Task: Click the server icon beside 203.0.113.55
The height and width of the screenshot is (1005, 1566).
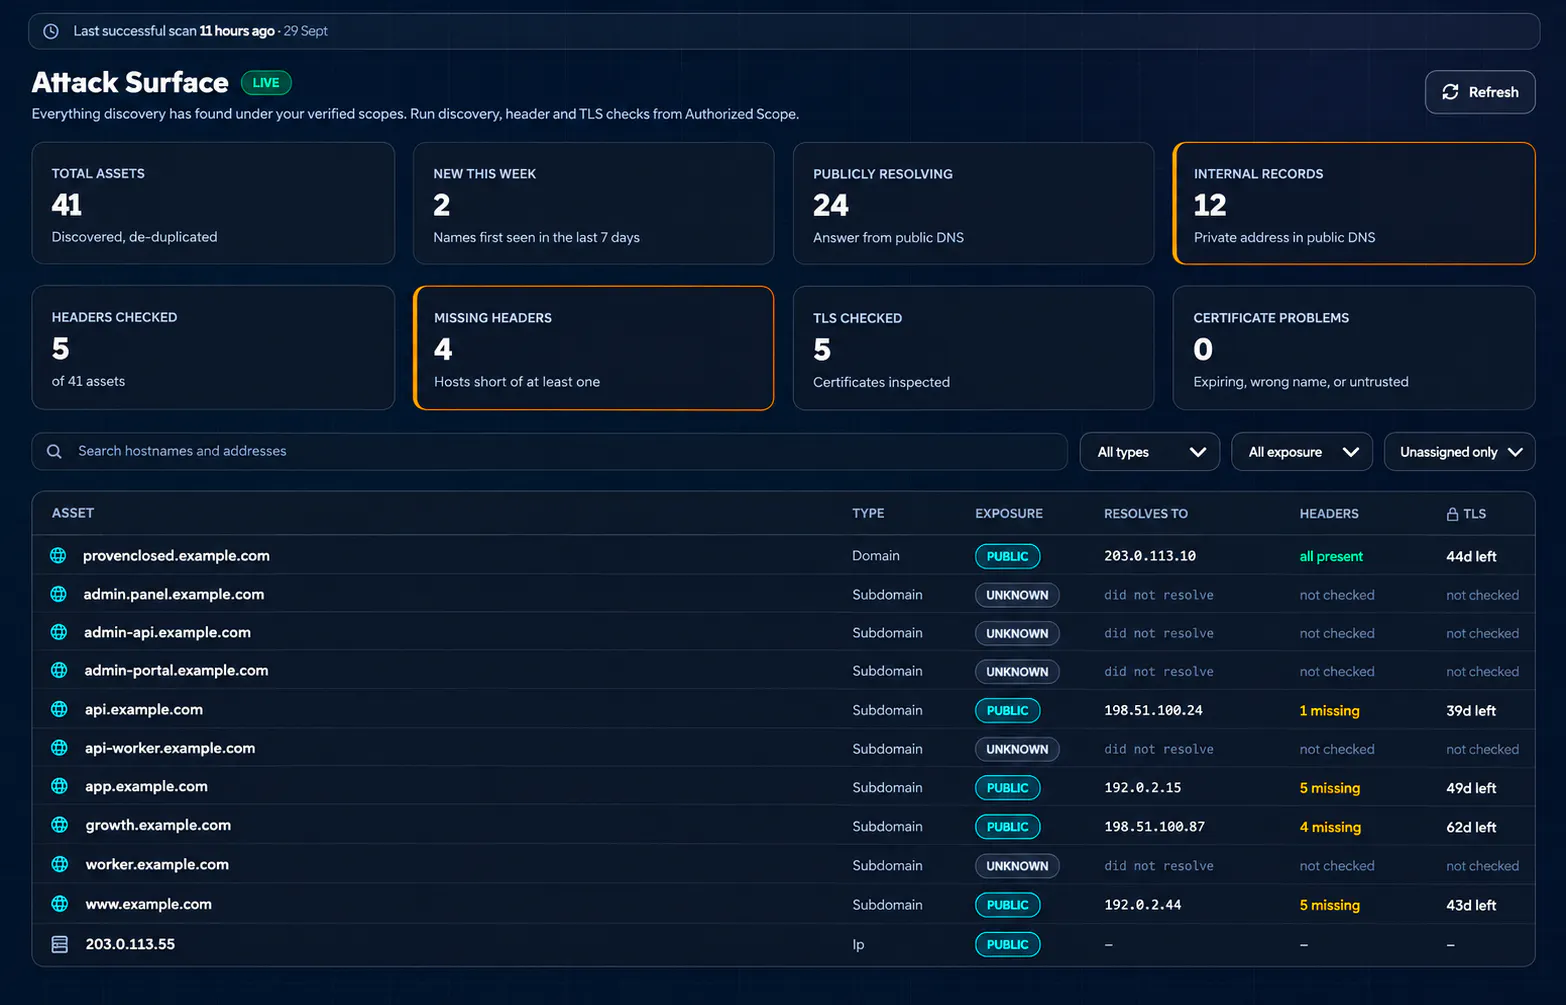Action: pyautogui.click(x=60, y=944)
